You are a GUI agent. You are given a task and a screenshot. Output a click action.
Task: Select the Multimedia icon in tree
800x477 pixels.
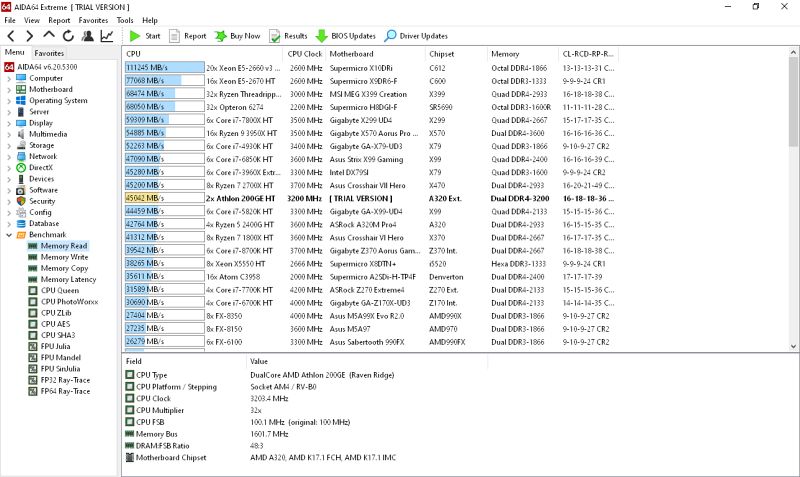21,134
